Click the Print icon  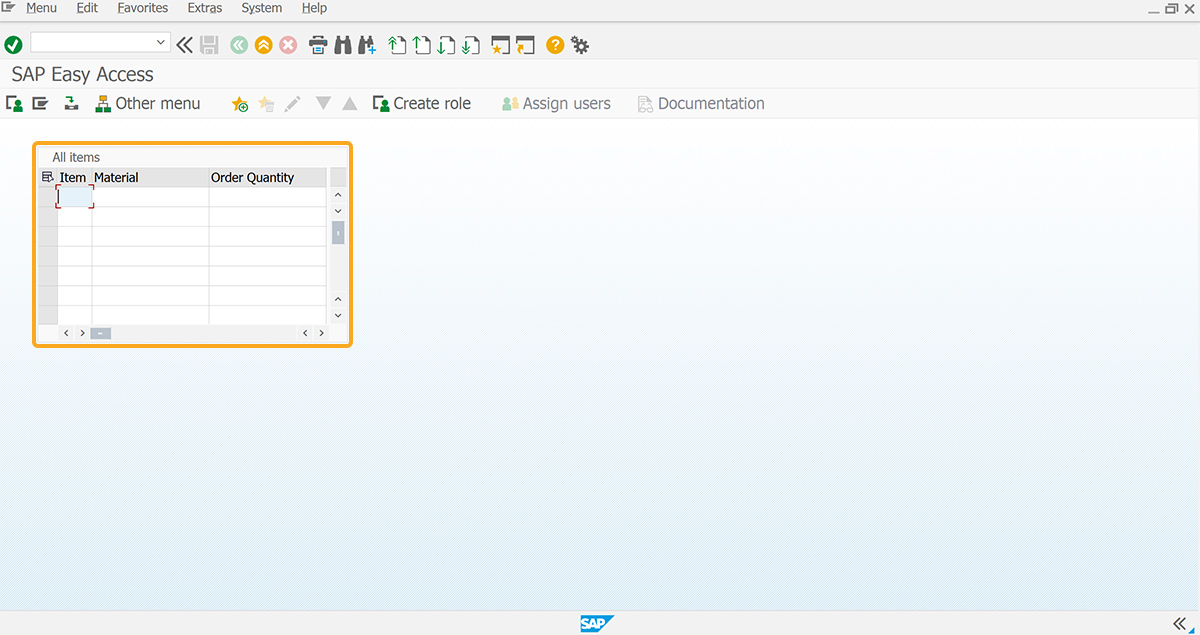click(x=318, y=45)
